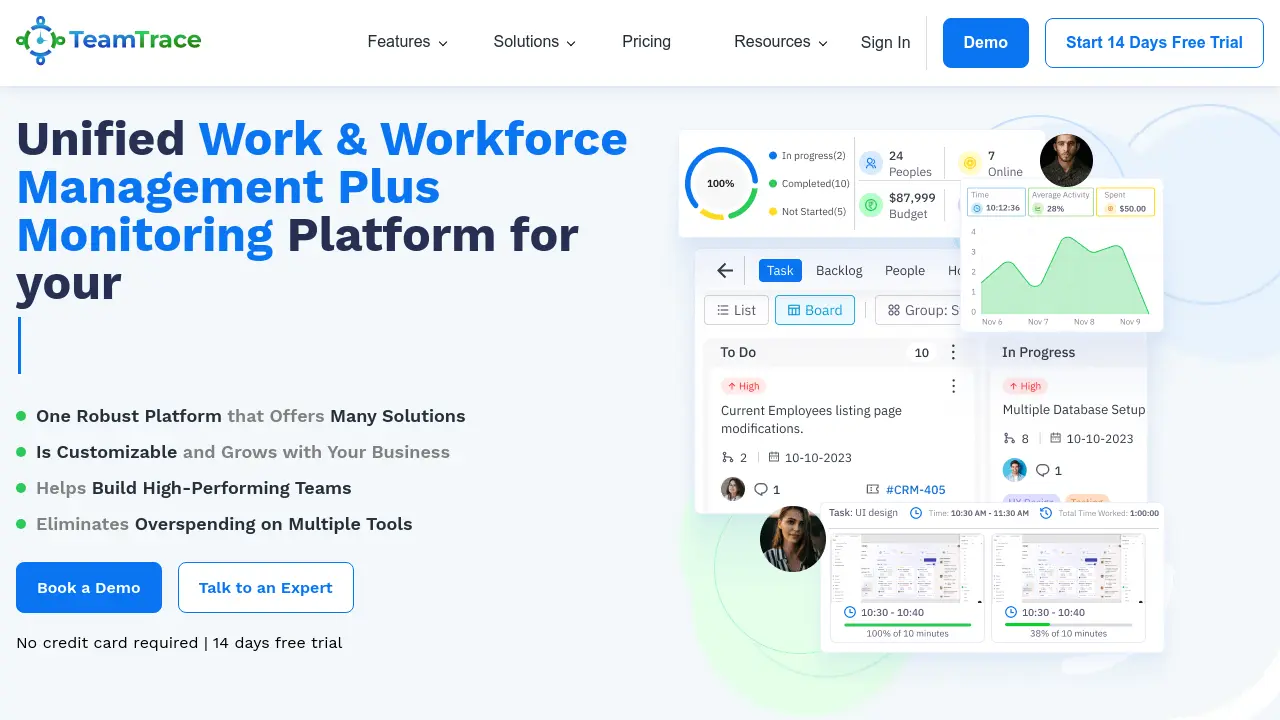
Task: Click the assignee avatar on Current Employees card
Action: click(x=733, y=489)
